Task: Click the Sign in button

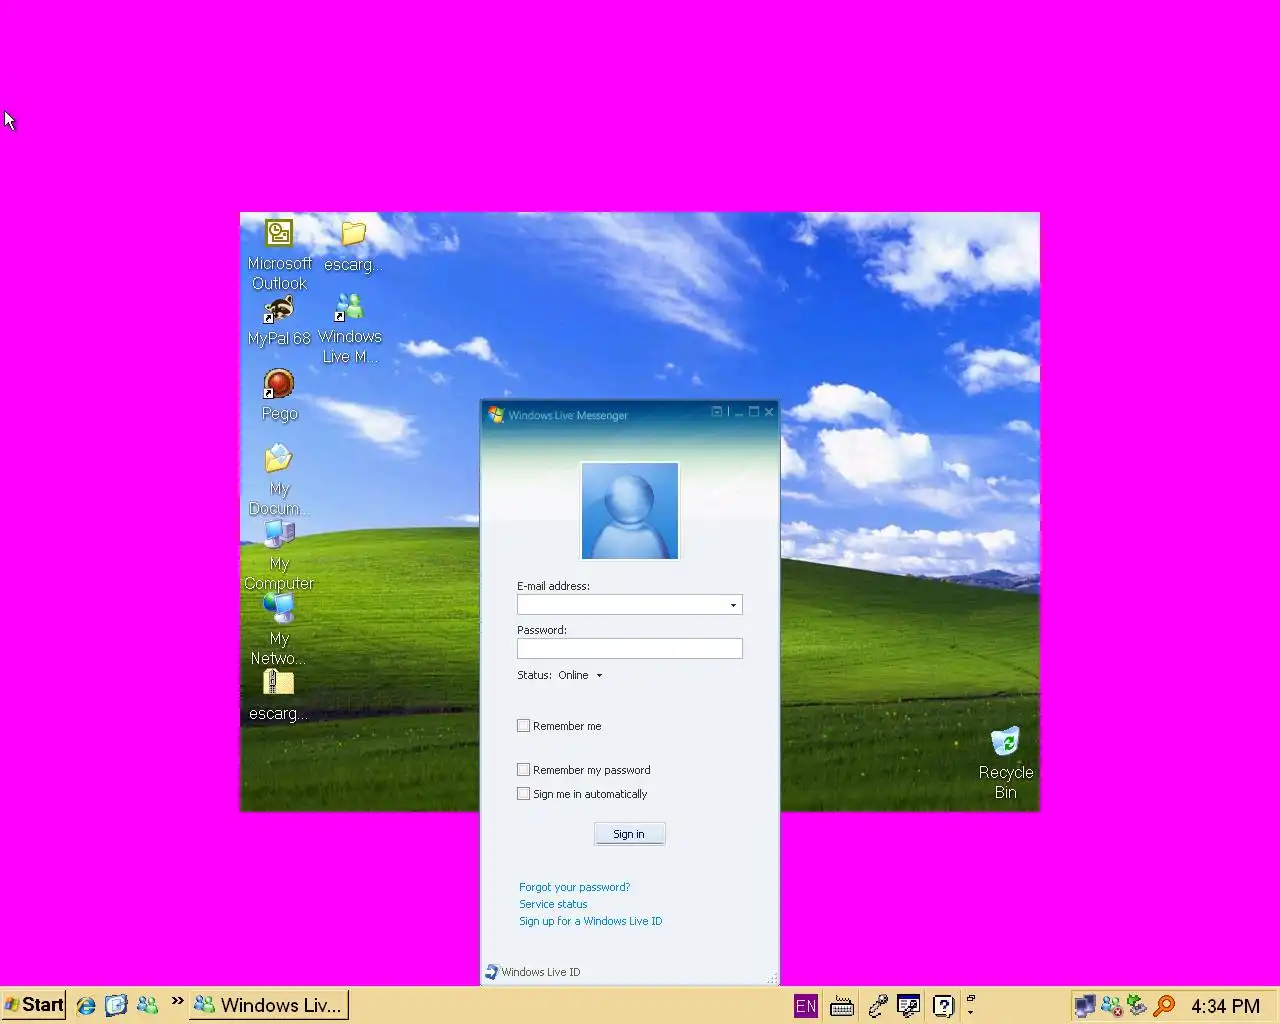Action: 629,834
